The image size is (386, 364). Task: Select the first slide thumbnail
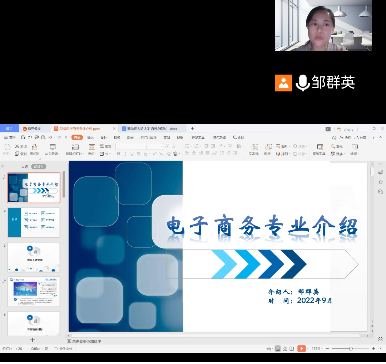click(34, 188)
